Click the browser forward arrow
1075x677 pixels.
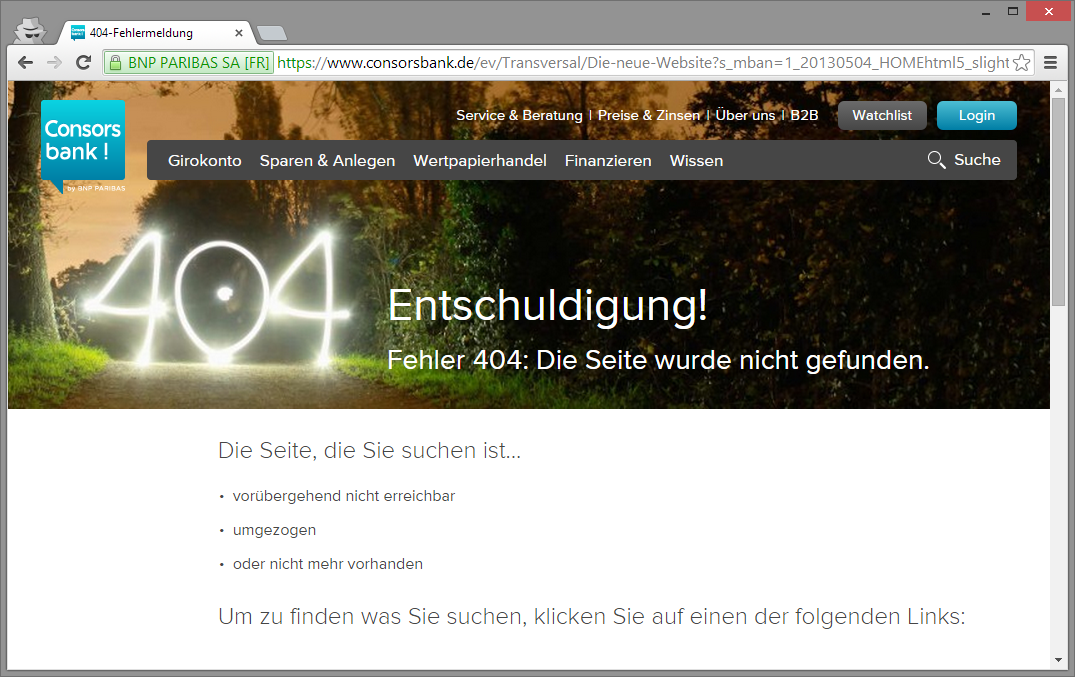click(x=54, y=62)
